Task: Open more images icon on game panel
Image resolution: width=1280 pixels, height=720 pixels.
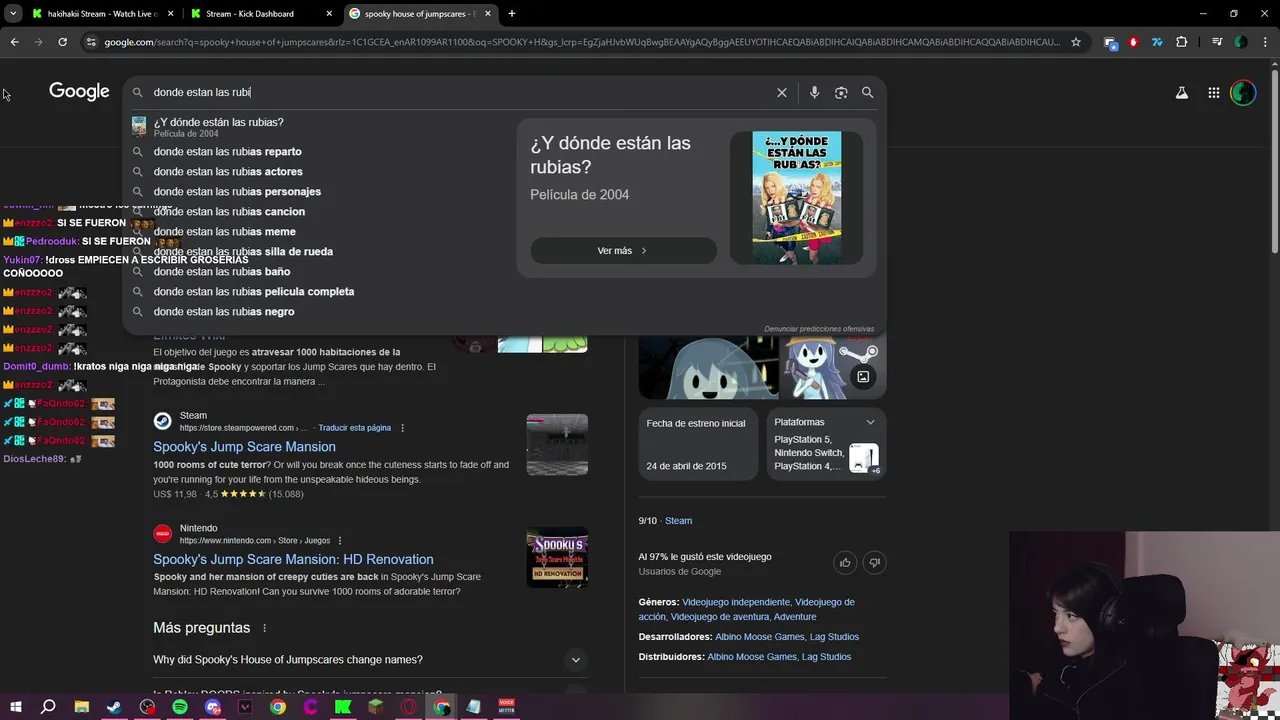Action: pyautogui.click(x=863, y=377)
